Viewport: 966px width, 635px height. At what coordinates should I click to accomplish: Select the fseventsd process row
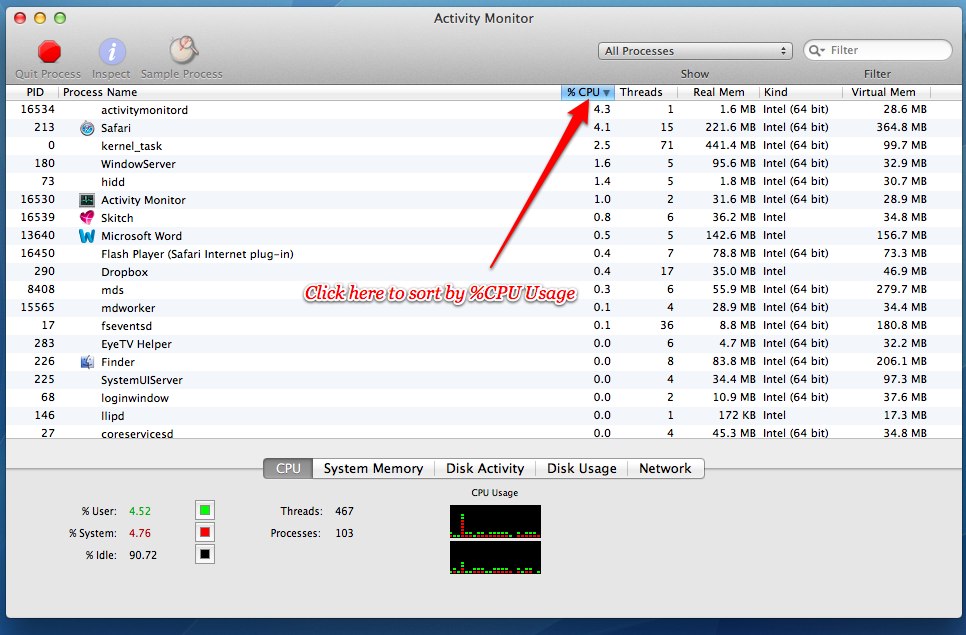pos(483,326)
